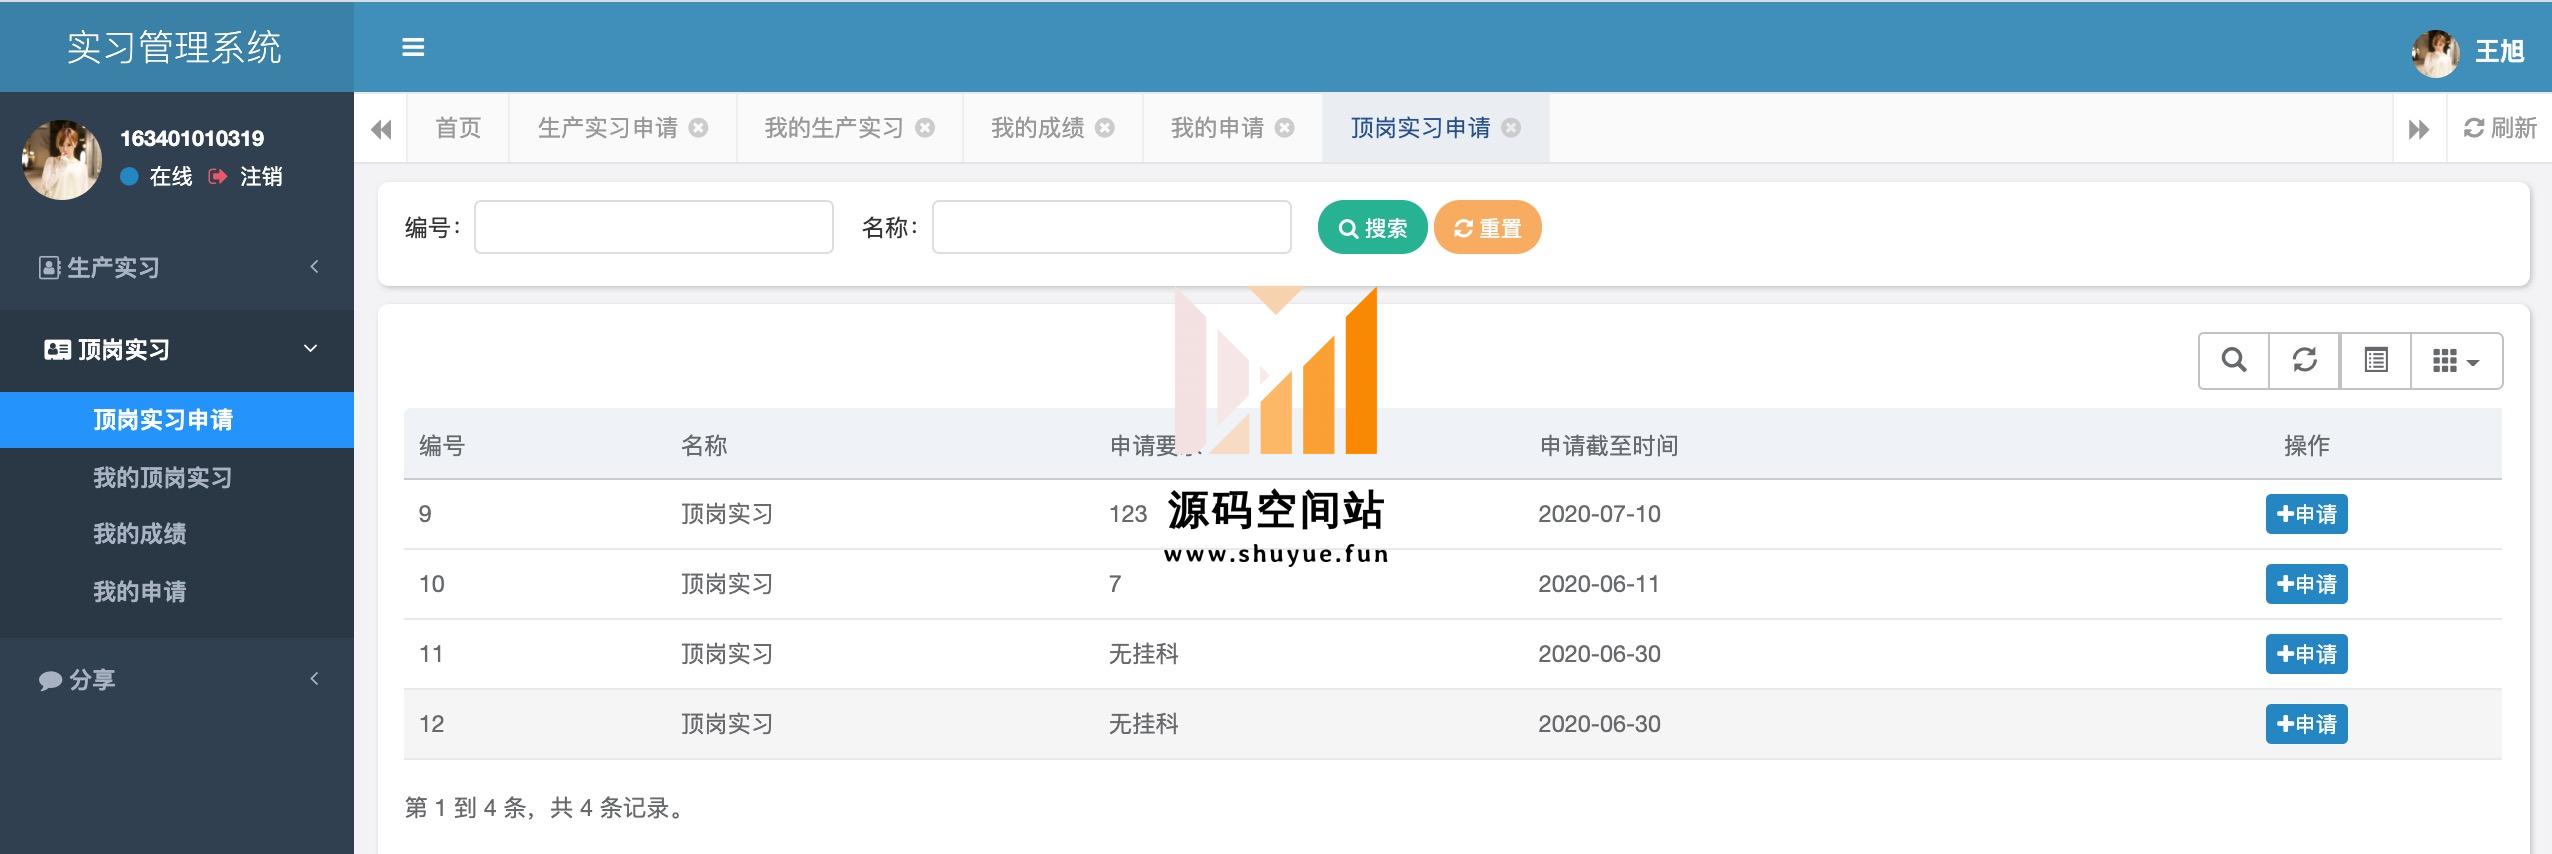Click the user name 王旭 in header
2552x854 pixels.
click(2499, 52)
